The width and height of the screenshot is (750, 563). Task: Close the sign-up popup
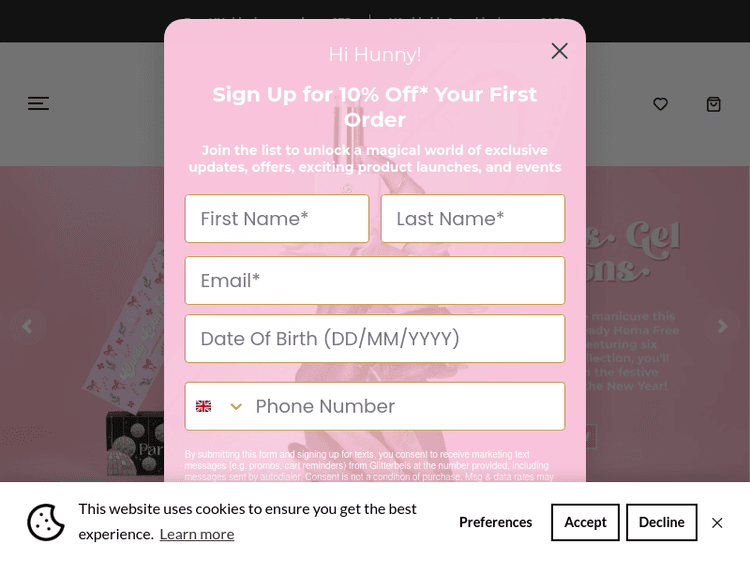559,51
